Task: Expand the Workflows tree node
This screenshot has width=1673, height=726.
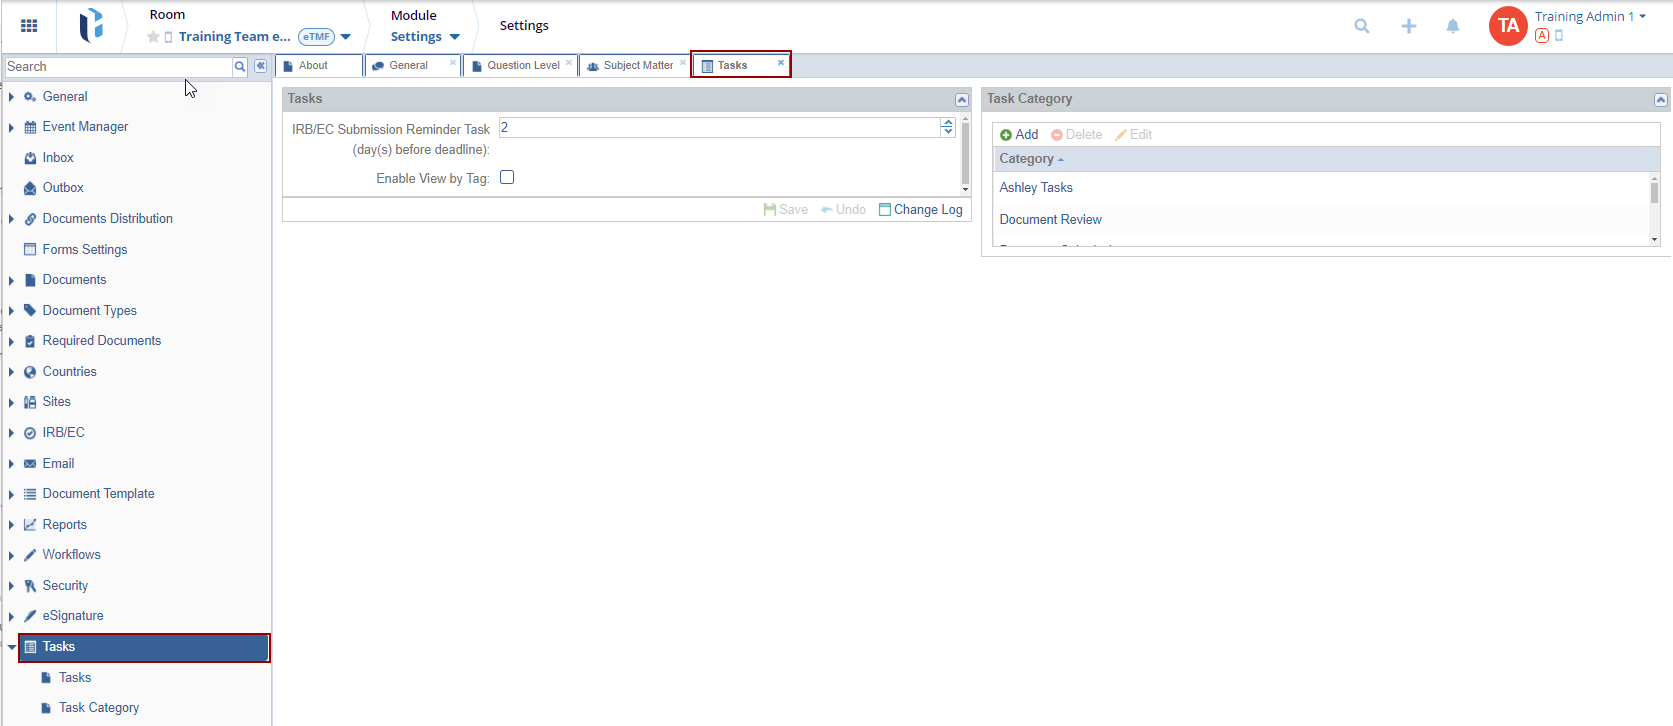Action: click(x=11, y=556)
